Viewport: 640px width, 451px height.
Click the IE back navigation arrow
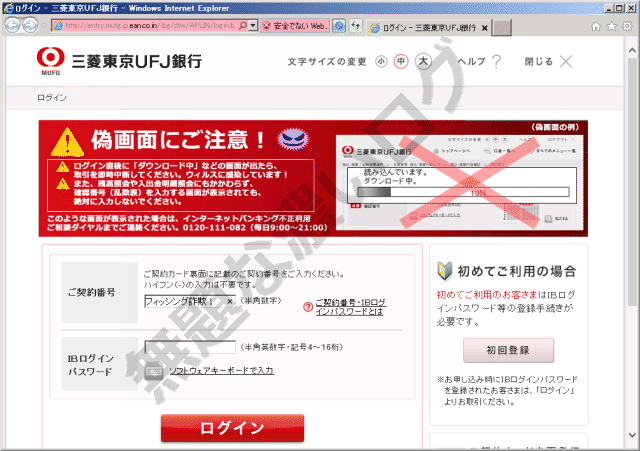pyautogui.click(x=13, y=26)
